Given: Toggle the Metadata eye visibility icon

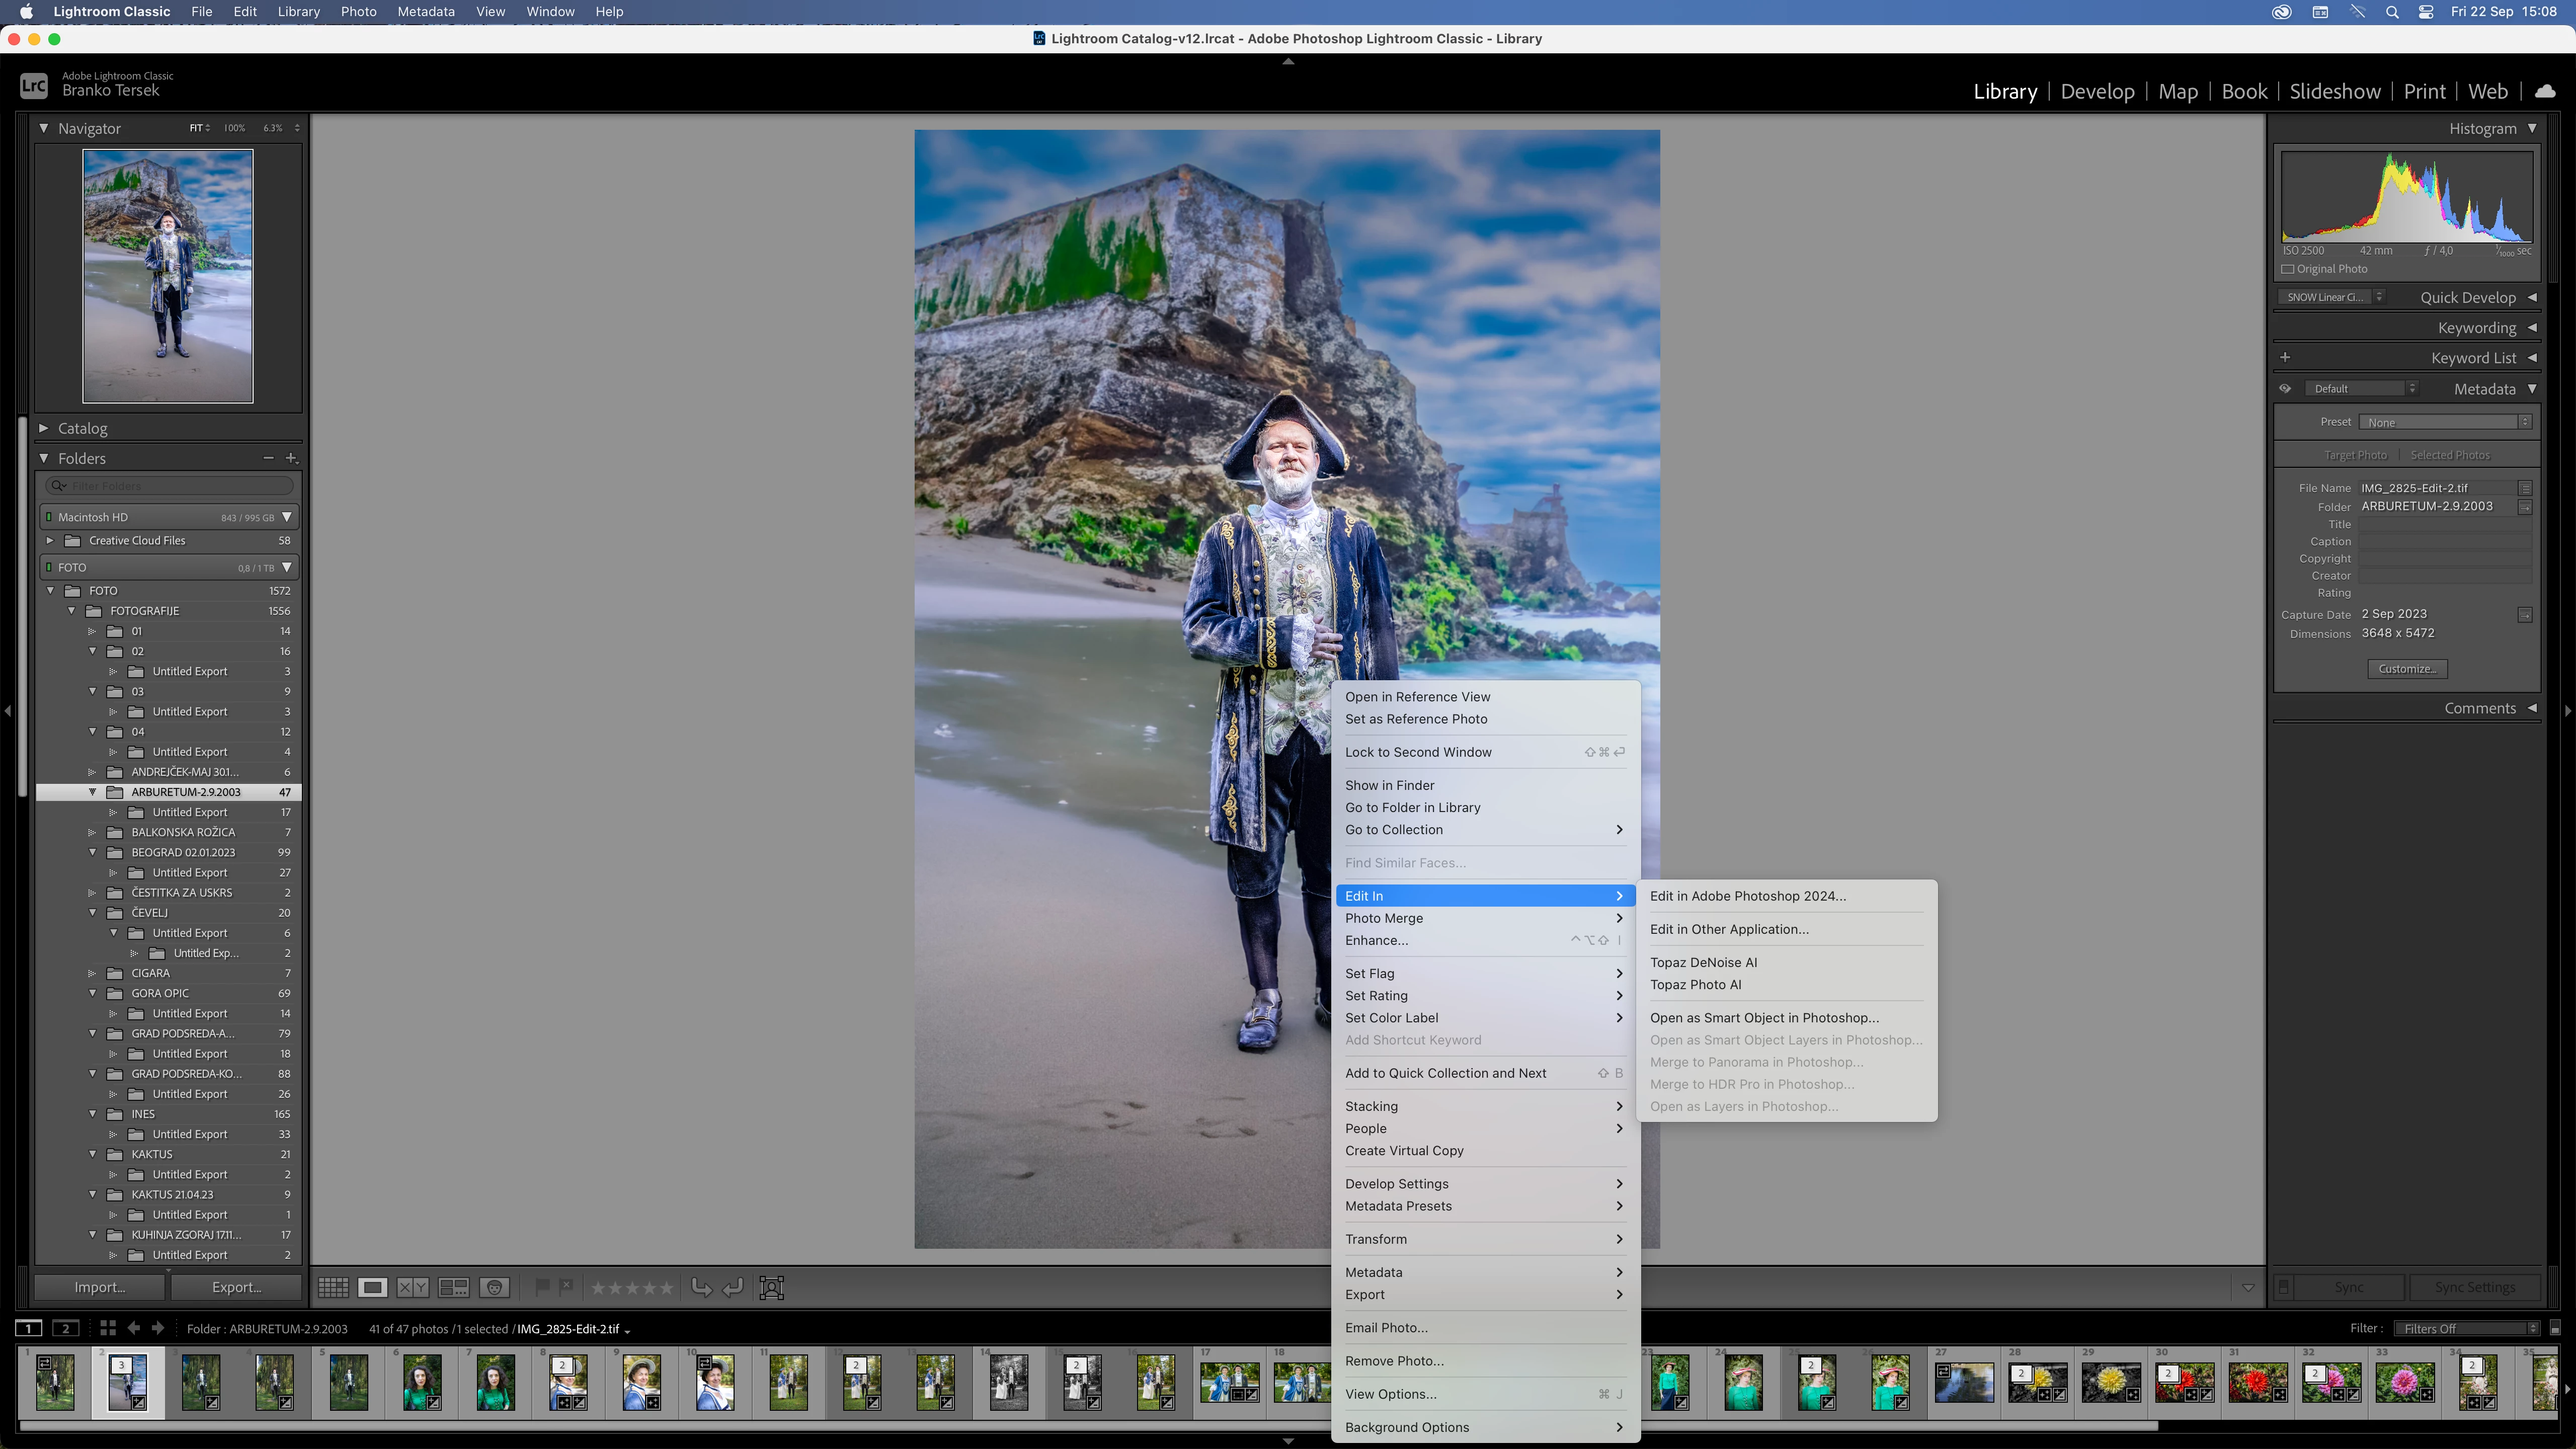Looking at the screenshot, I should 2285,389.
